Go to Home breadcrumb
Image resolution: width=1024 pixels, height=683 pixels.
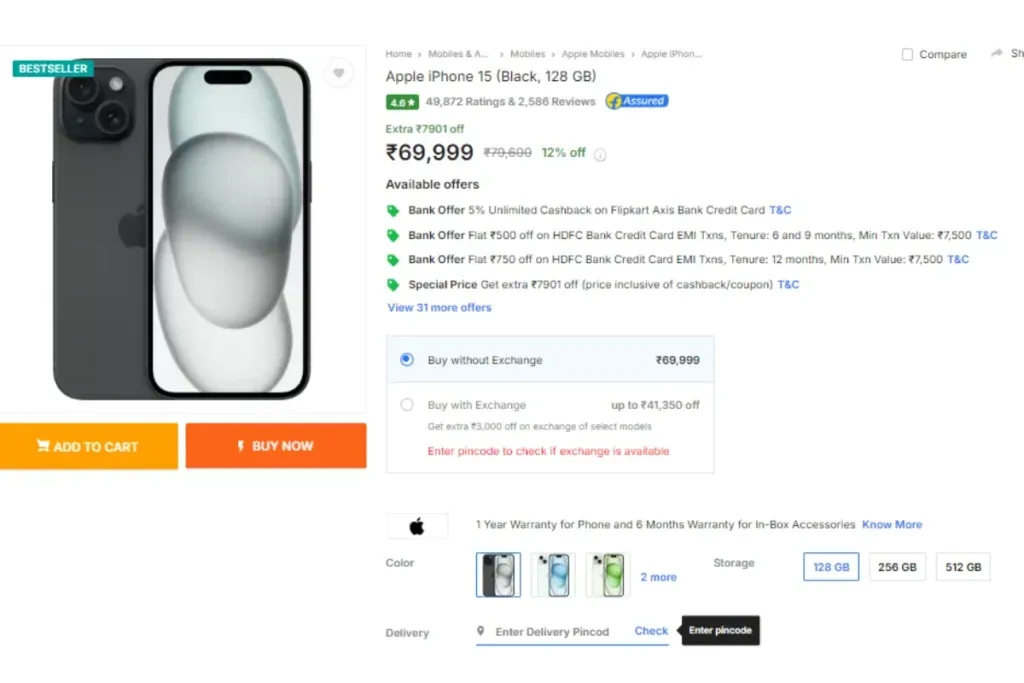pyautogui.click(x=398, y=54)
